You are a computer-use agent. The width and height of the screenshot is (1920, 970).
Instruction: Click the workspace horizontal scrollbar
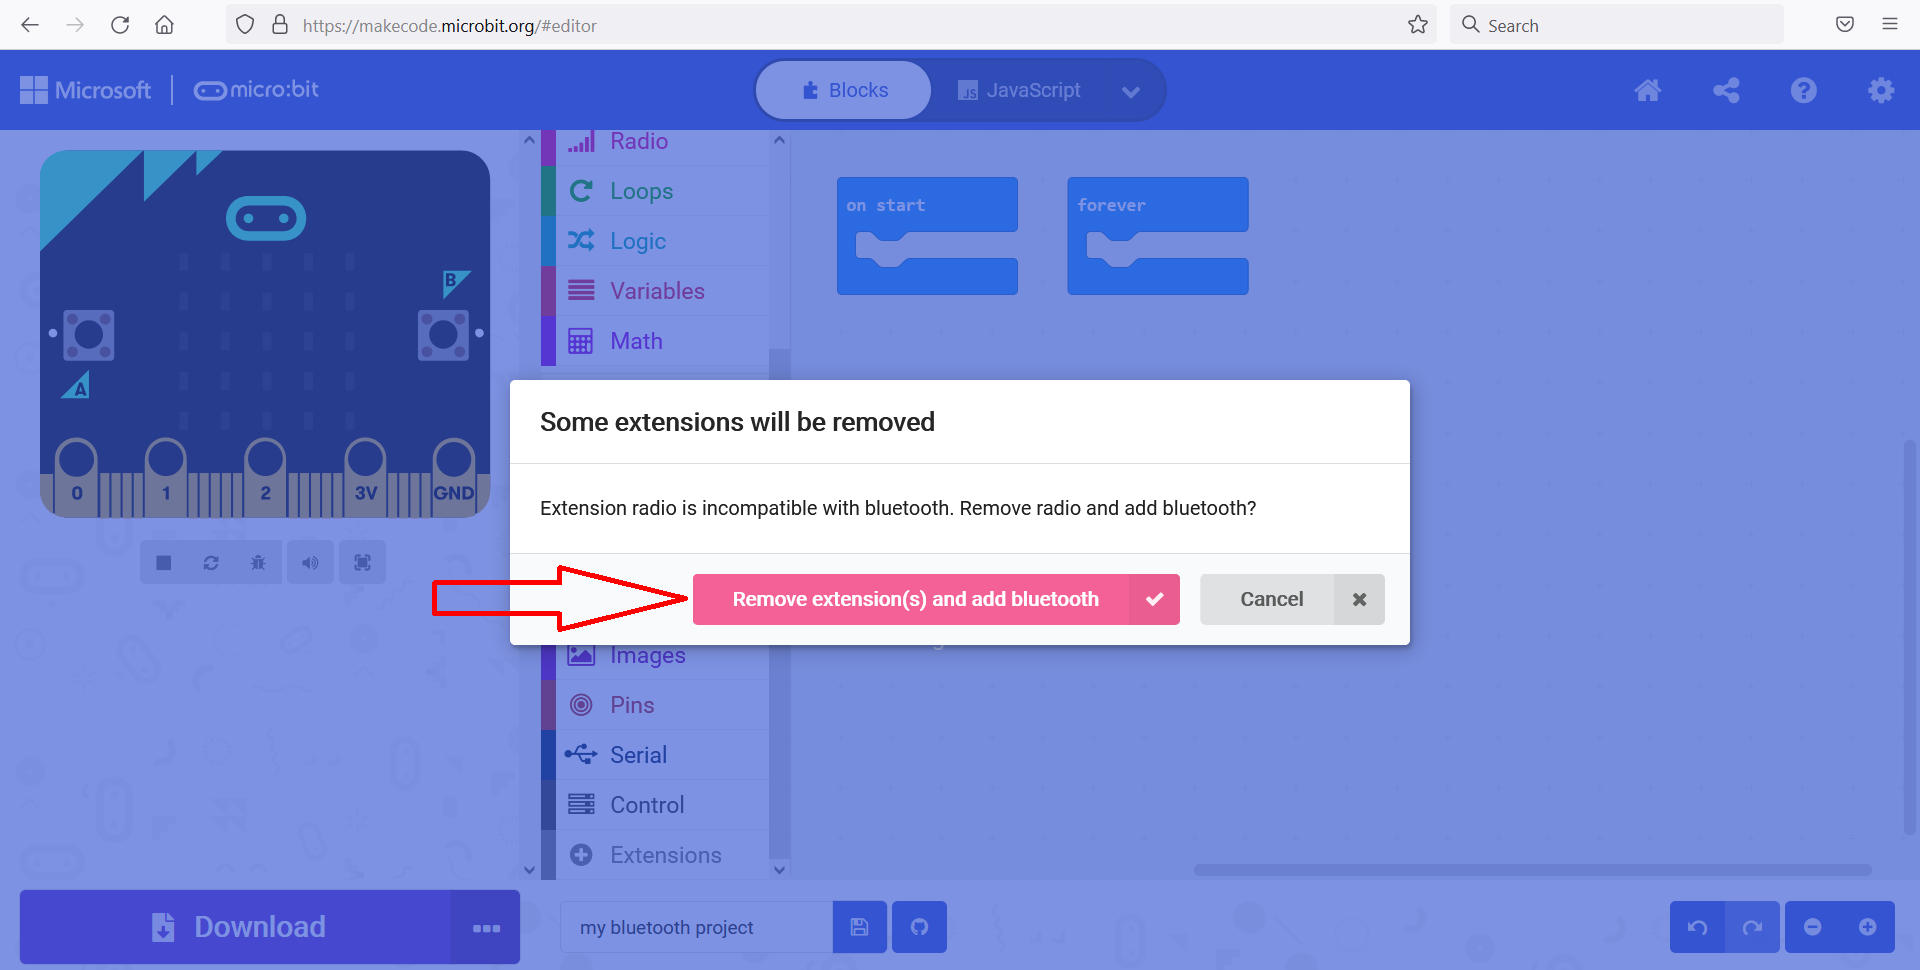pyautogui.click(x=1532, y=870)
